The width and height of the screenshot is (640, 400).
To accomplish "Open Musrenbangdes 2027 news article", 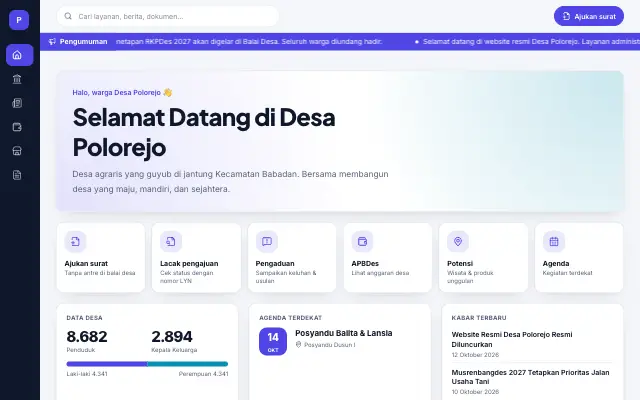I will tap(530, 377).
